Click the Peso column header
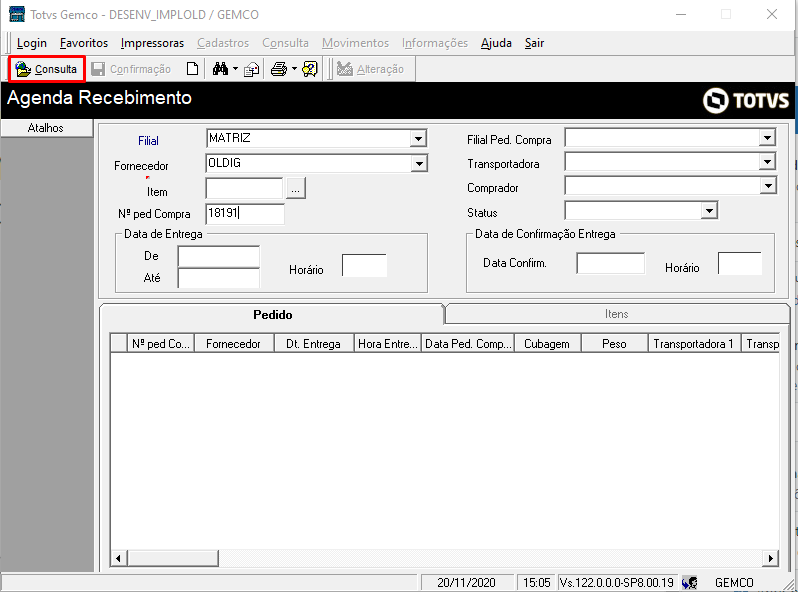 point(614,344)
